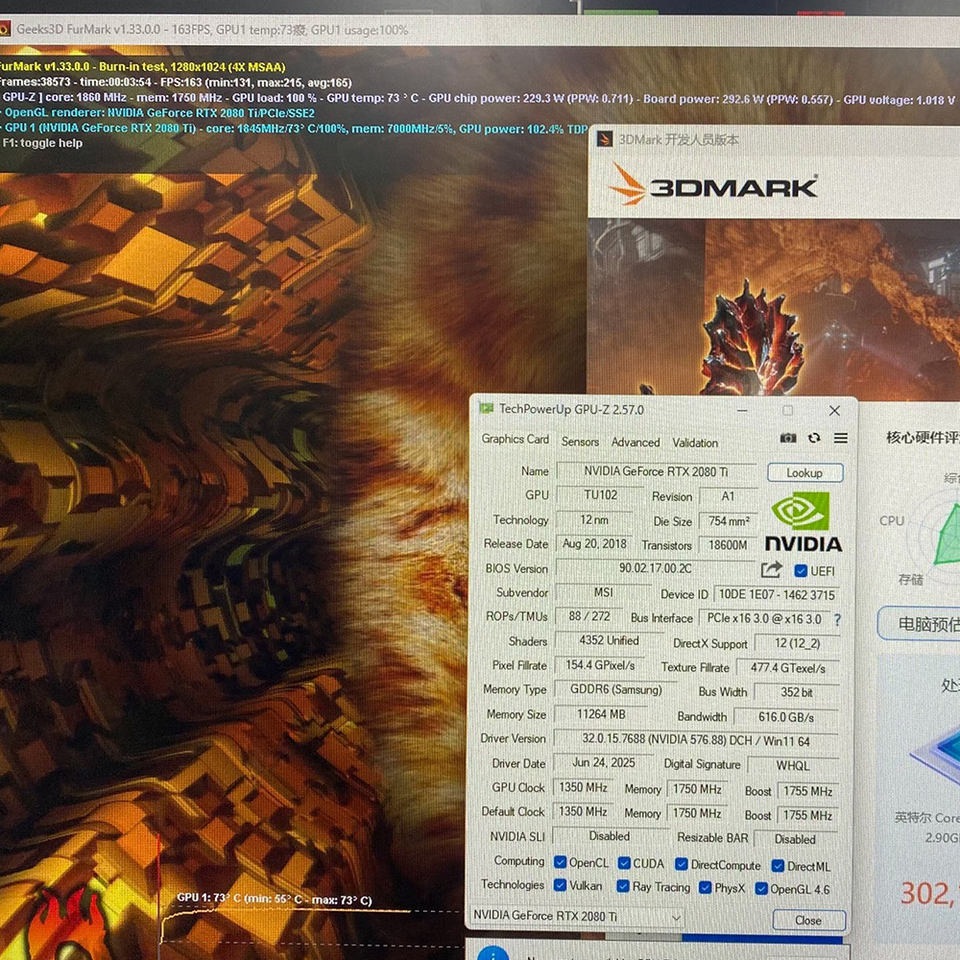Click Memory Type GDDR6 (Samsung) value
960x960 pixels.
click(616, 689)
